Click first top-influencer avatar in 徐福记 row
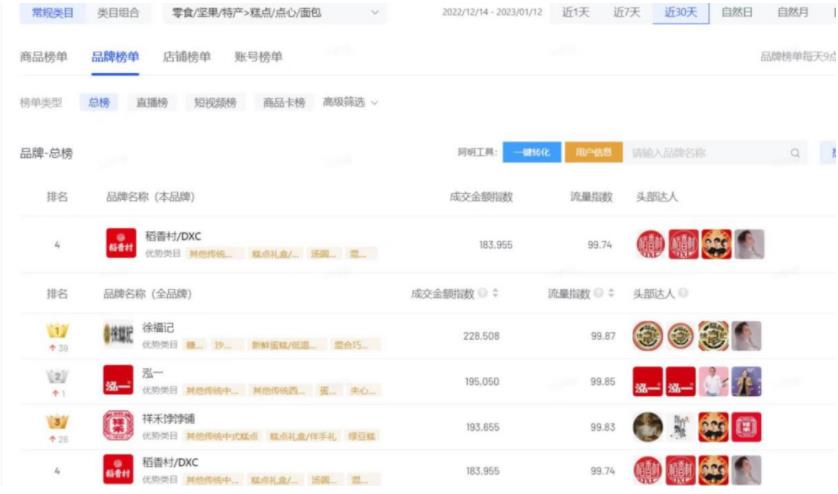Image resolution: width=838 pixels, height=494 pixels. click(648, 336)
